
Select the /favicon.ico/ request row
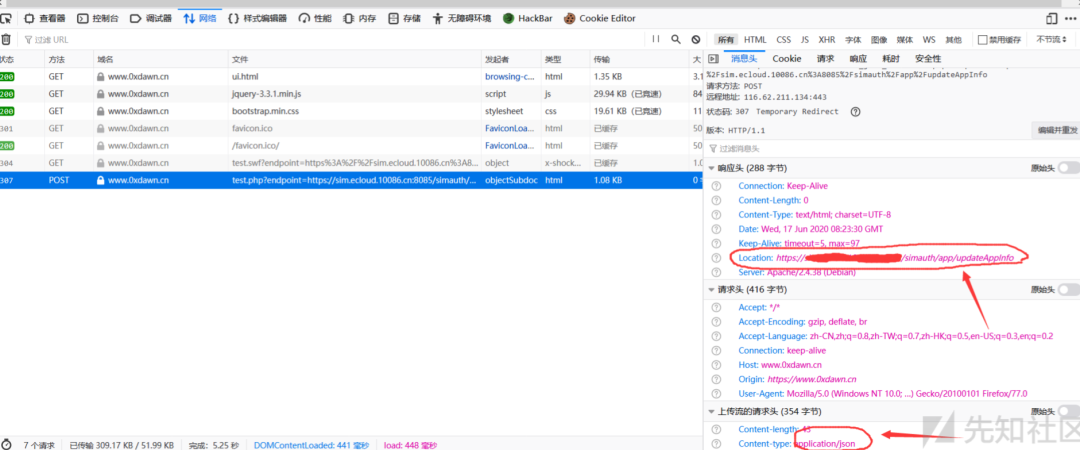(351, 145)
